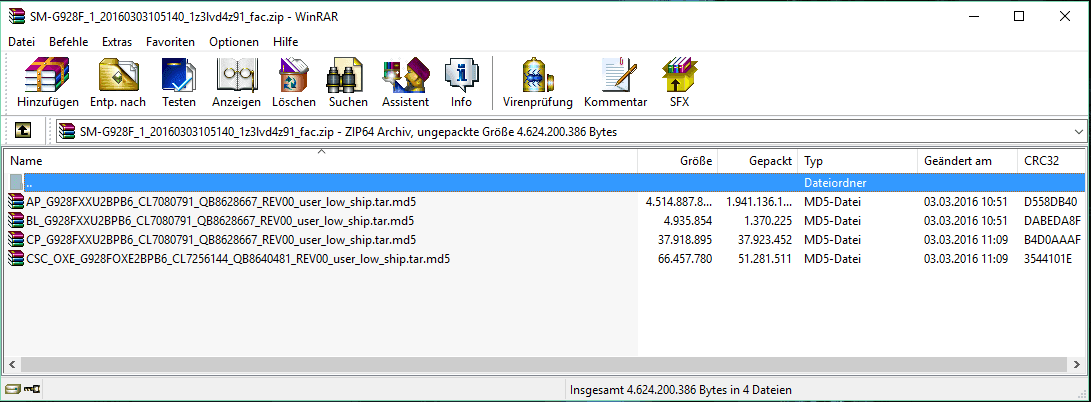
Task: Click the horizontal scrollbar right arrow
Action: pyautogui.click(x=1078, y=364)
